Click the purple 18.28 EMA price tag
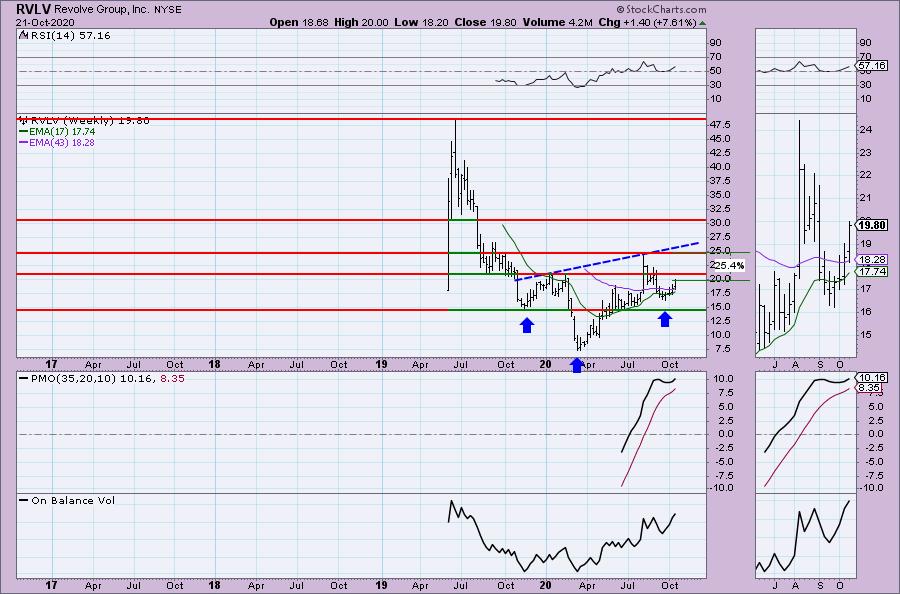 (872, 259)
